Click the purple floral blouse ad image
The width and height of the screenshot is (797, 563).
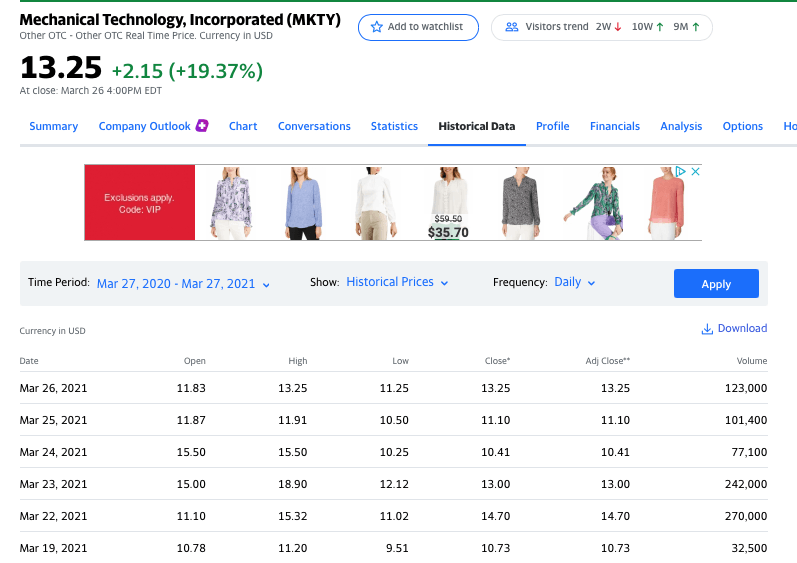[x=231, y=202]
